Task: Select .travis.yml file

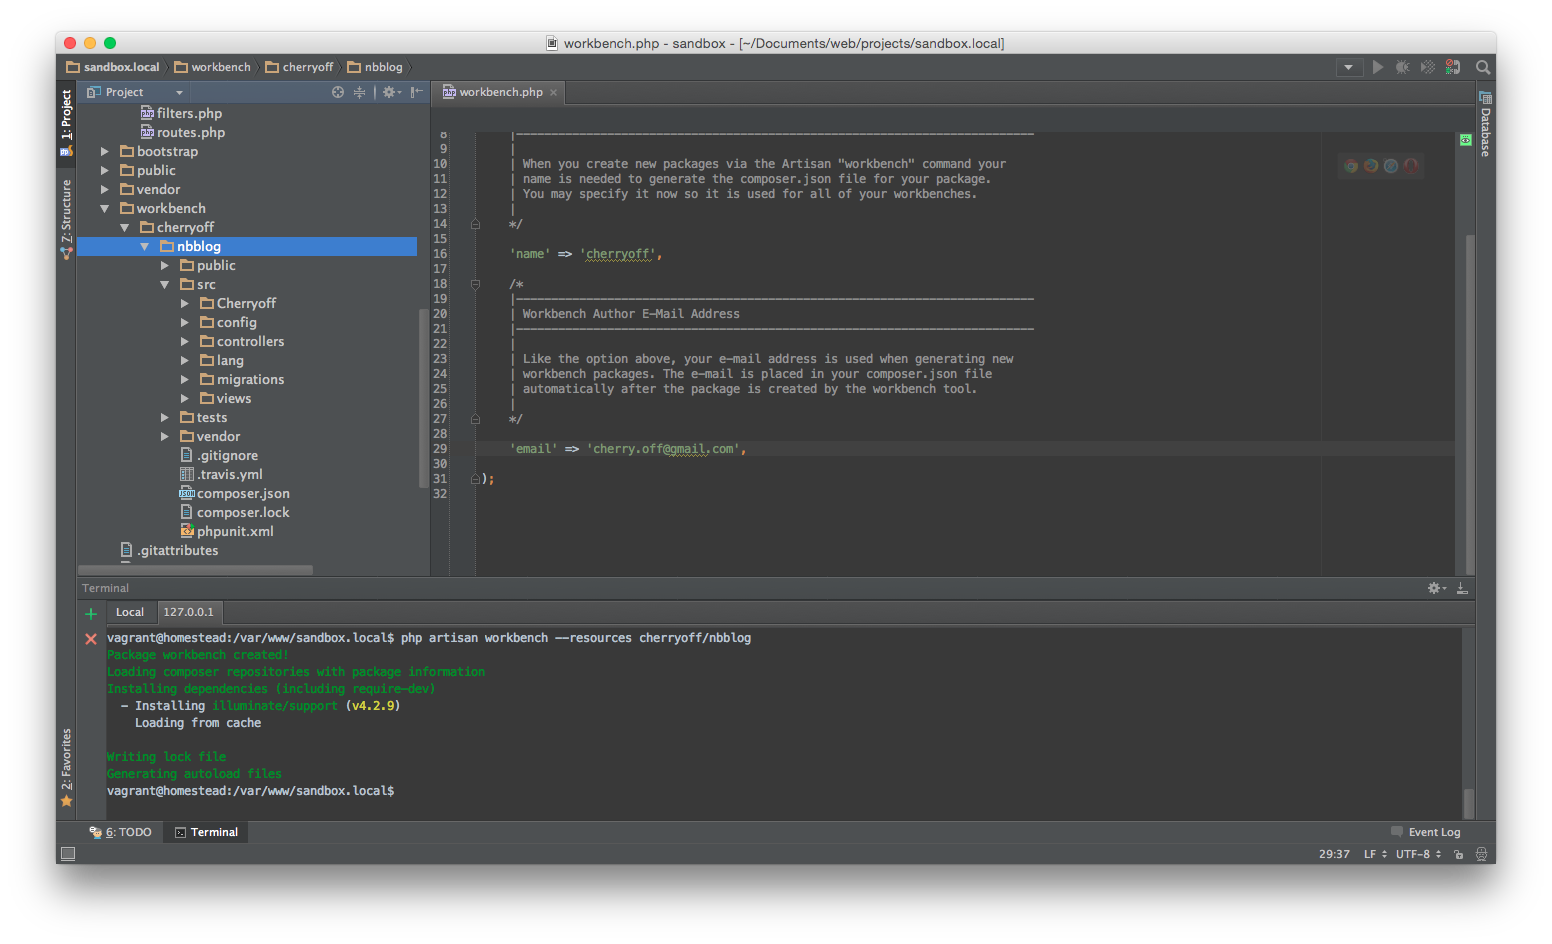Action: (x=221, y=475)
